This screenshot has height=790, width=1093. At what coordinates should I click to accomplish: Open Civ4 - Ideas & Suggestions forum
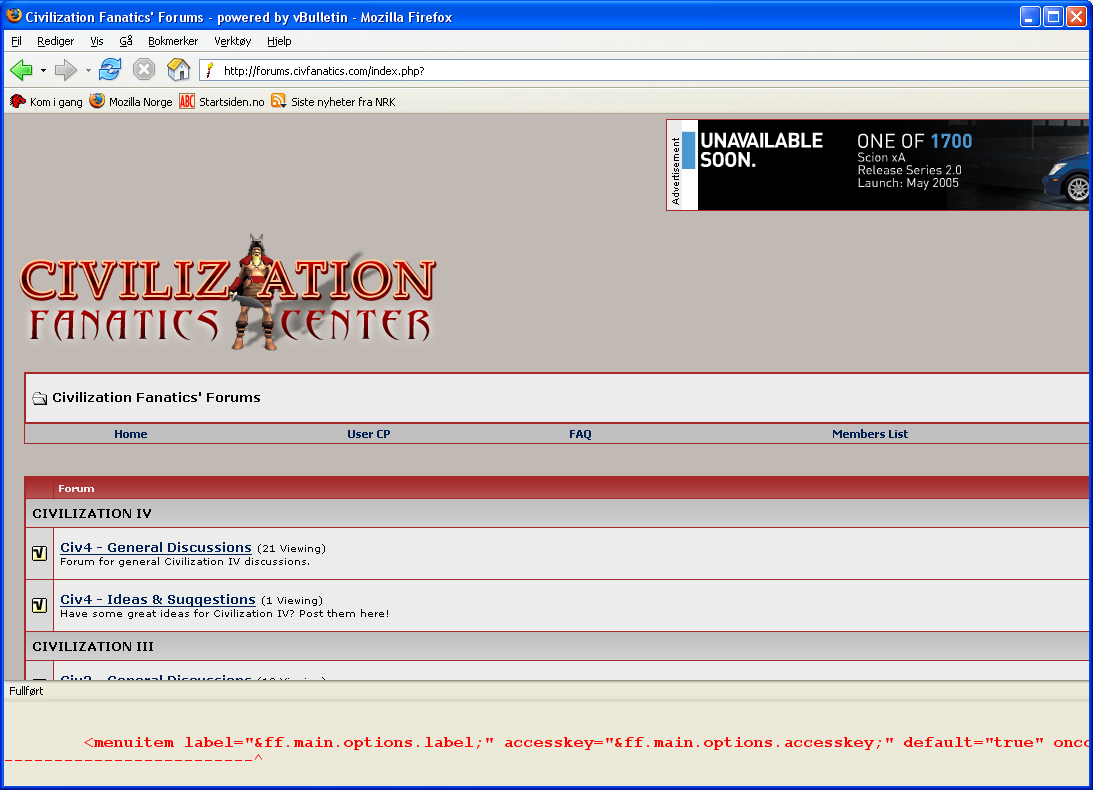[x=158, y=600]
